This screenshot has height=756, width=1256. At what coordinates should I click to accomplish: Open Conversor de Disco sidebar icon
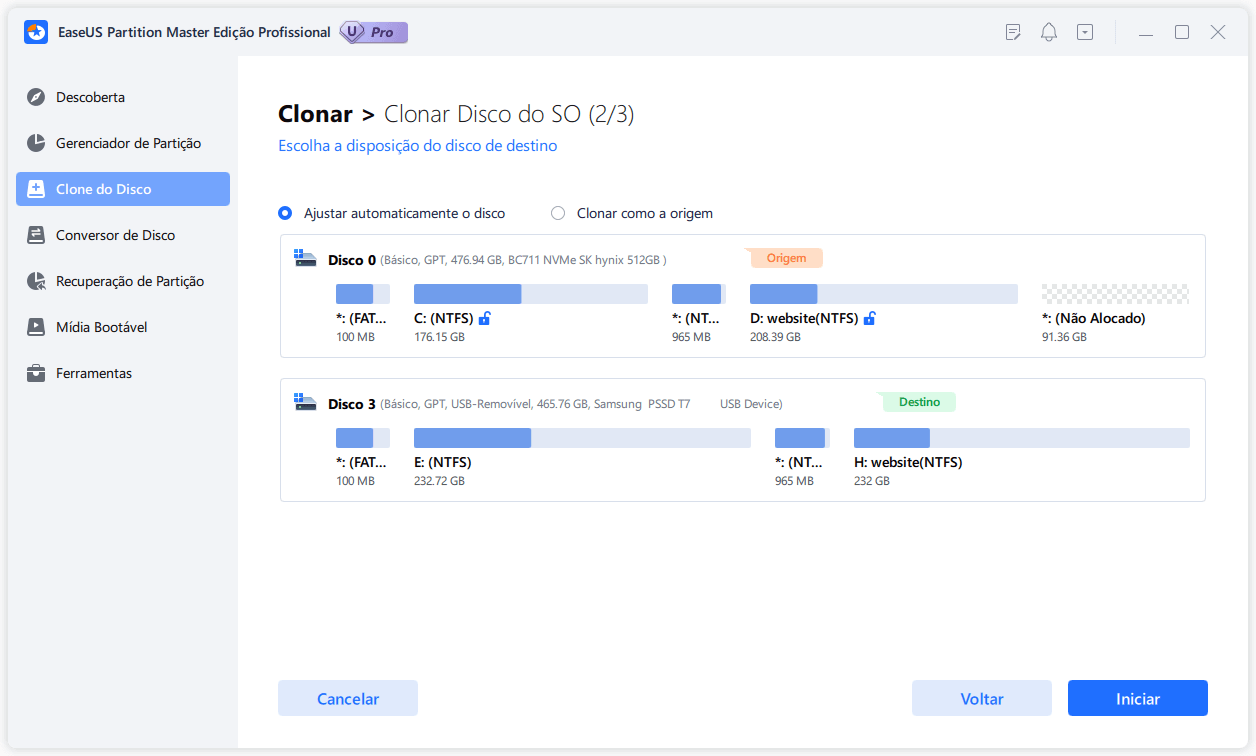pos(36,235)
